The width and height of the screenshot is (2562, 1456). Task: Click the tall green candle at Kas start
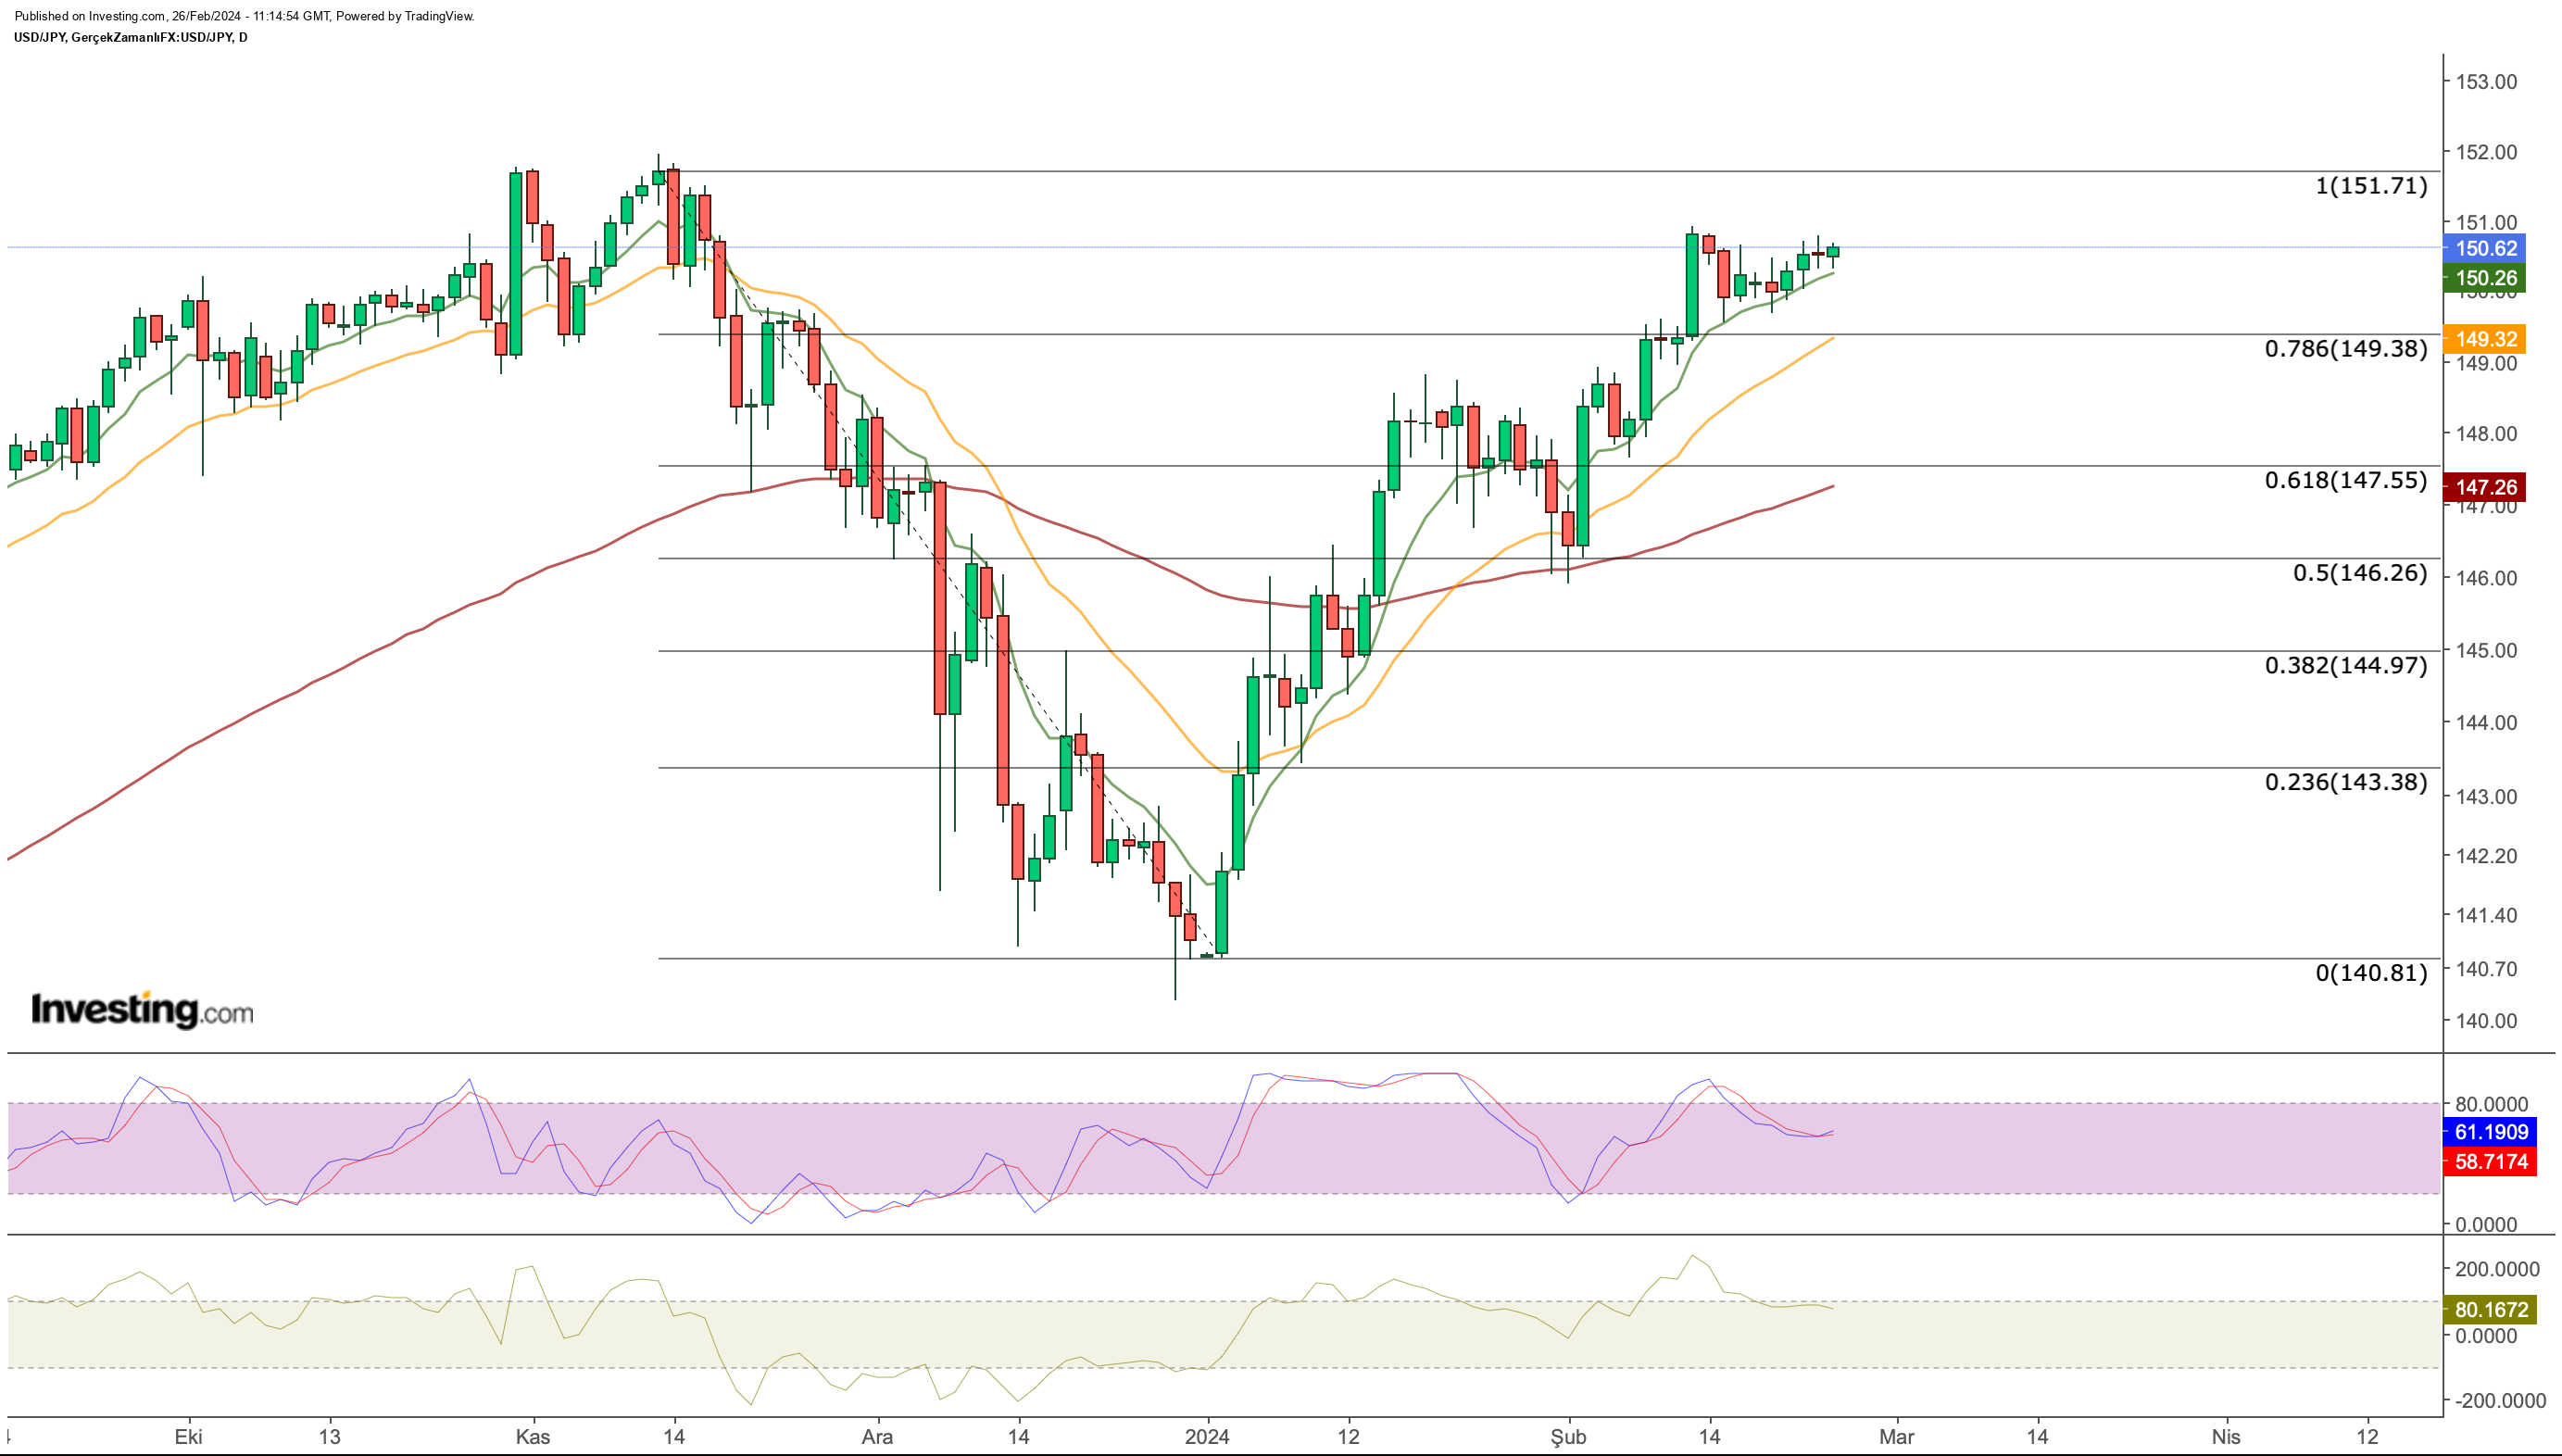click(516, 262)
